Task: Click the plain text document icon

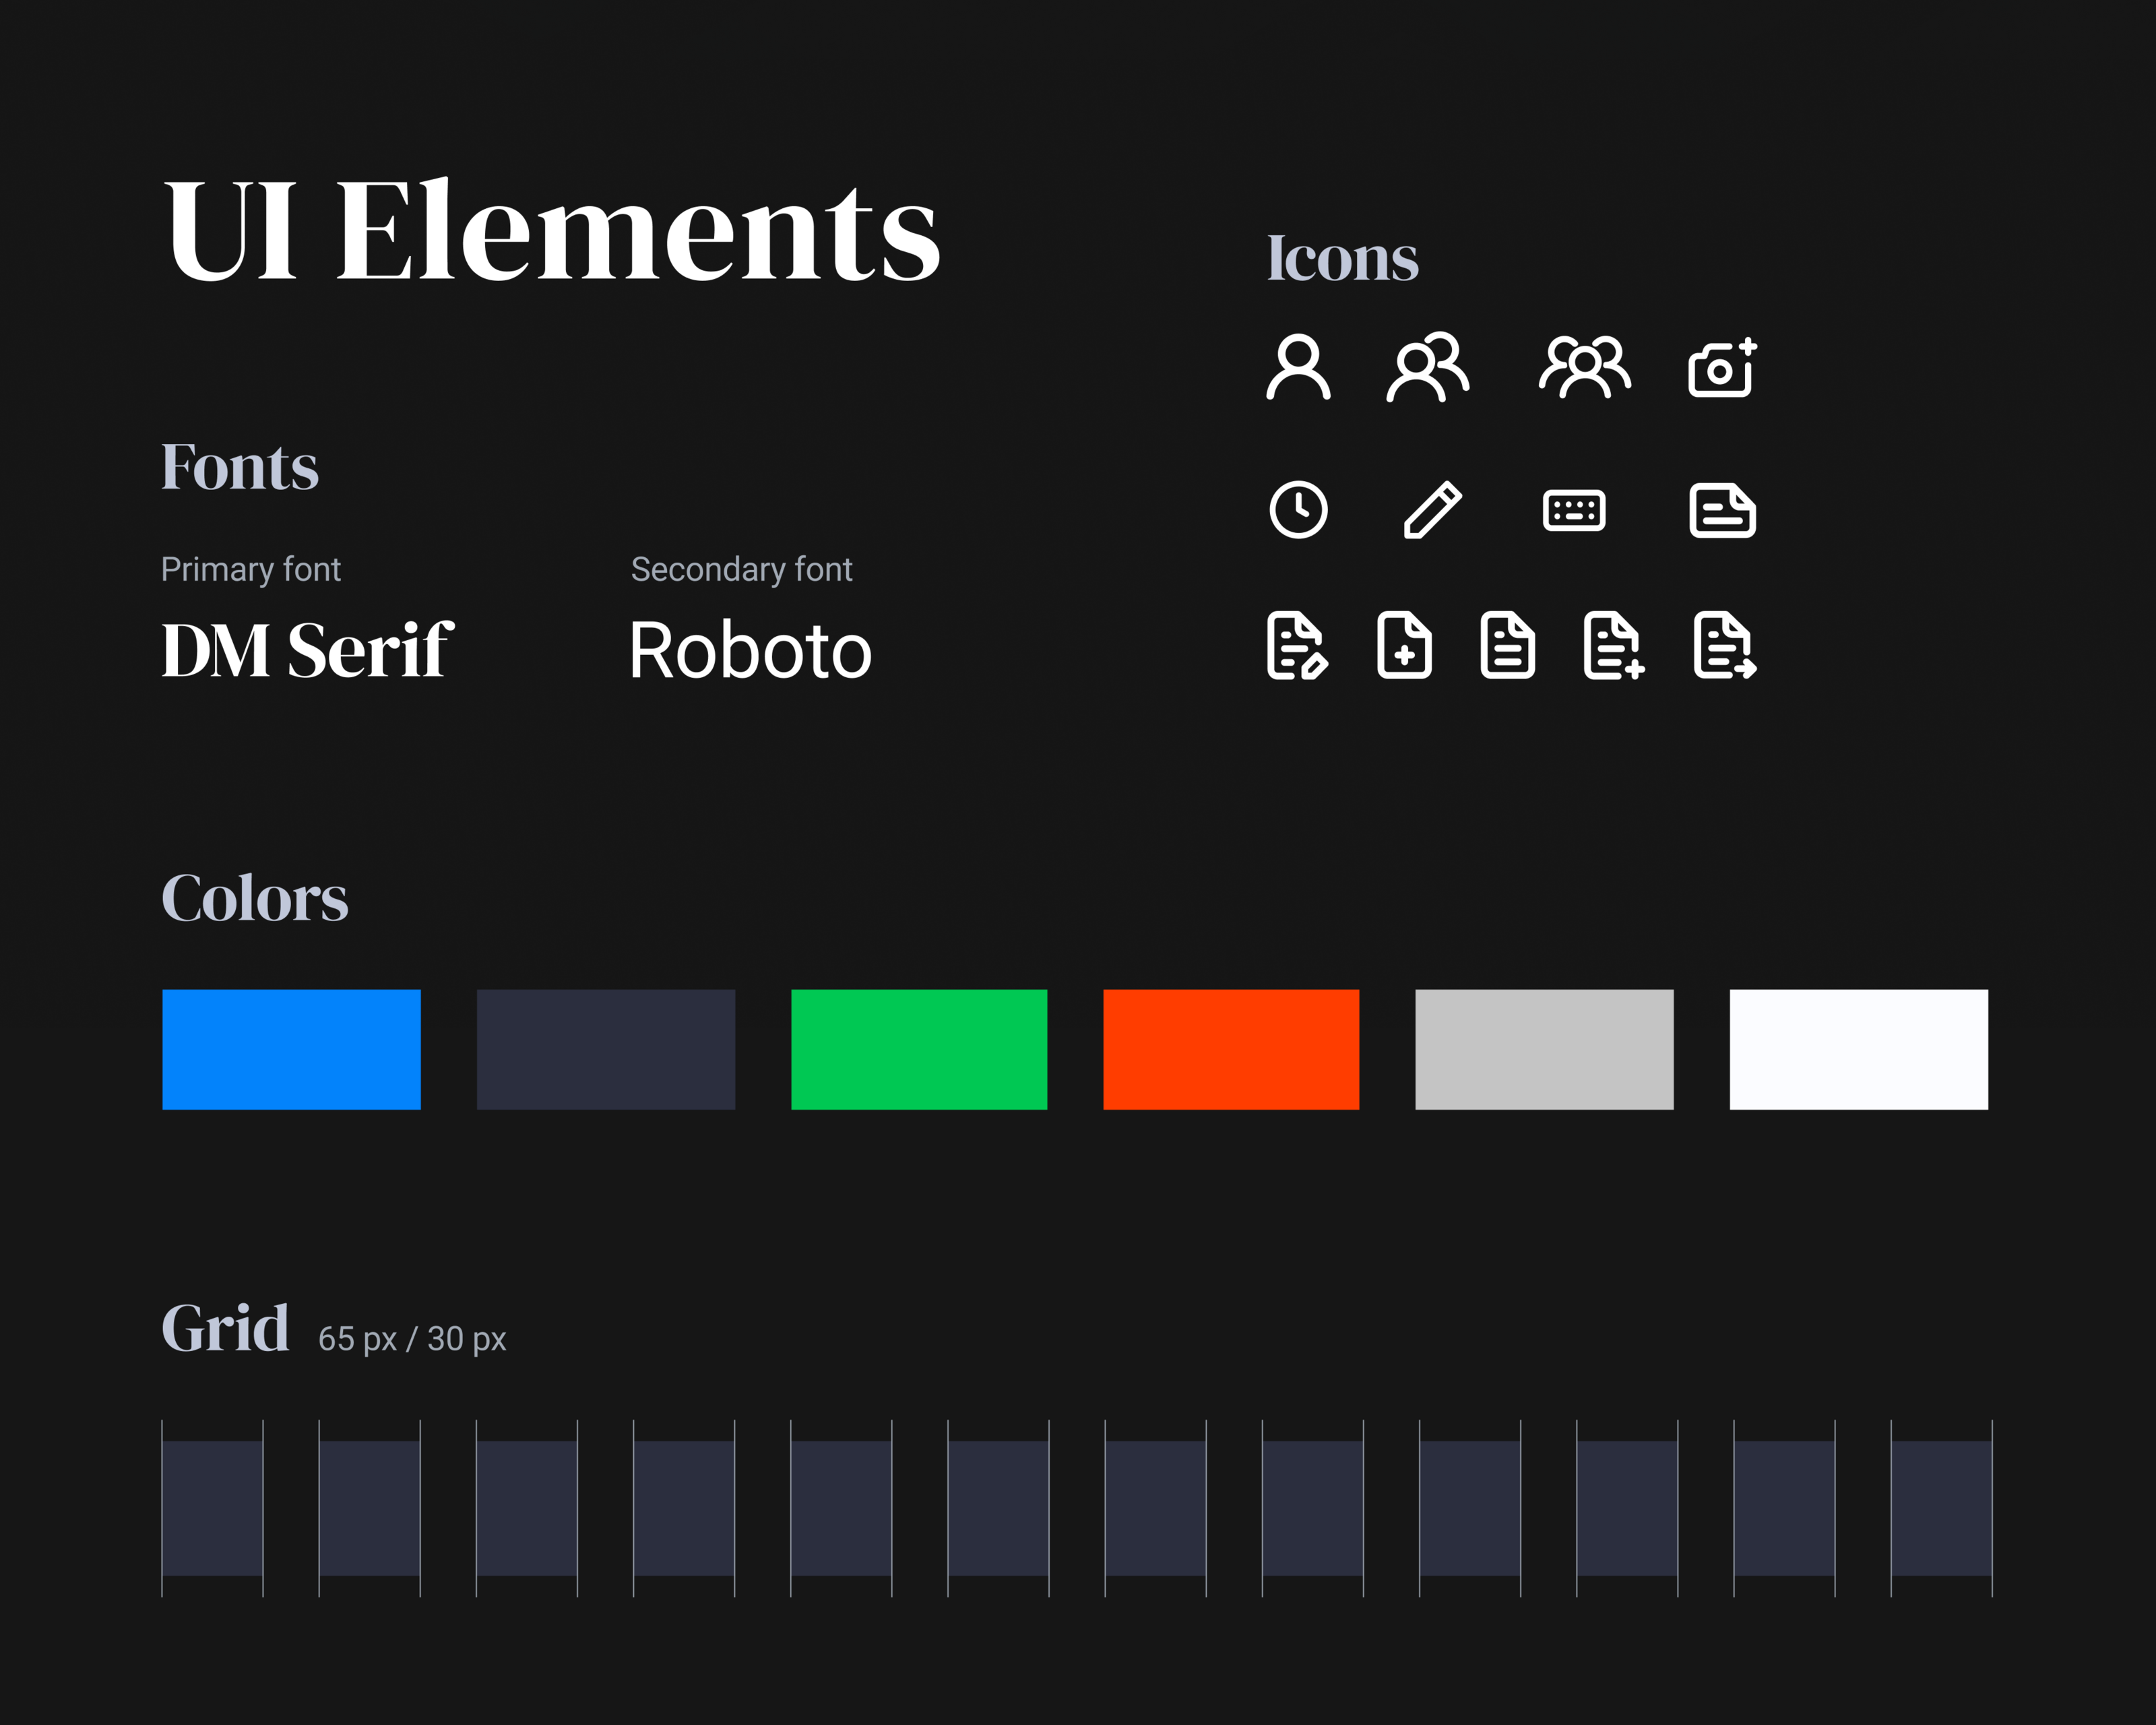Action: 1507,646
